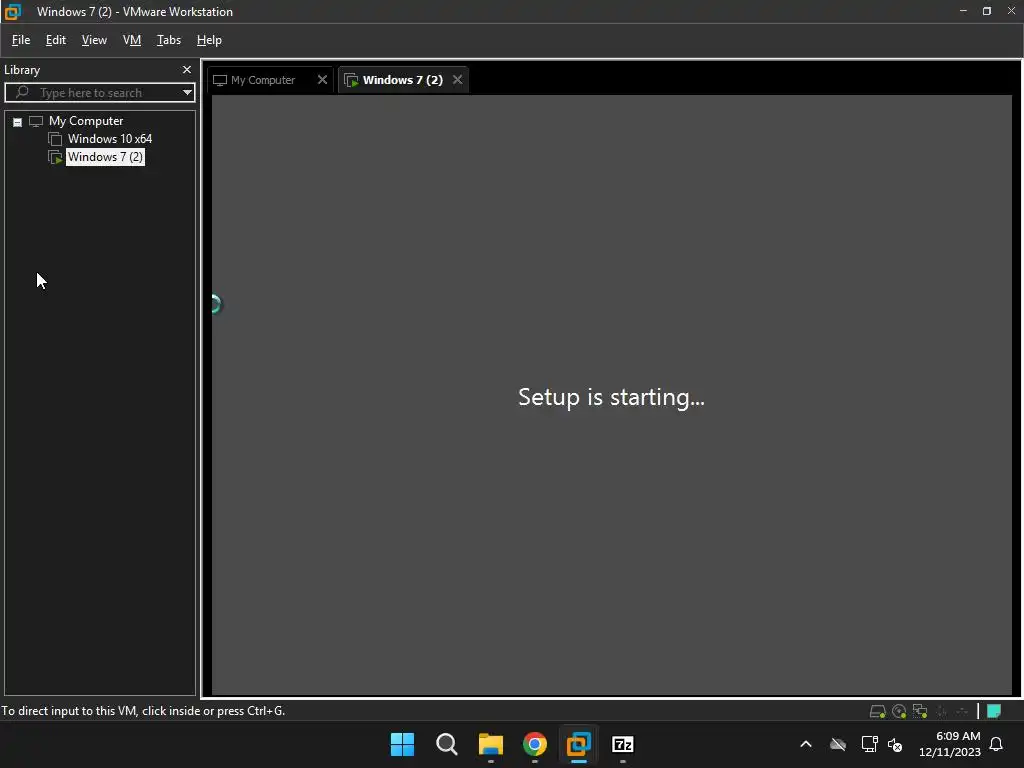Open the Help menu

click(209, 40)
